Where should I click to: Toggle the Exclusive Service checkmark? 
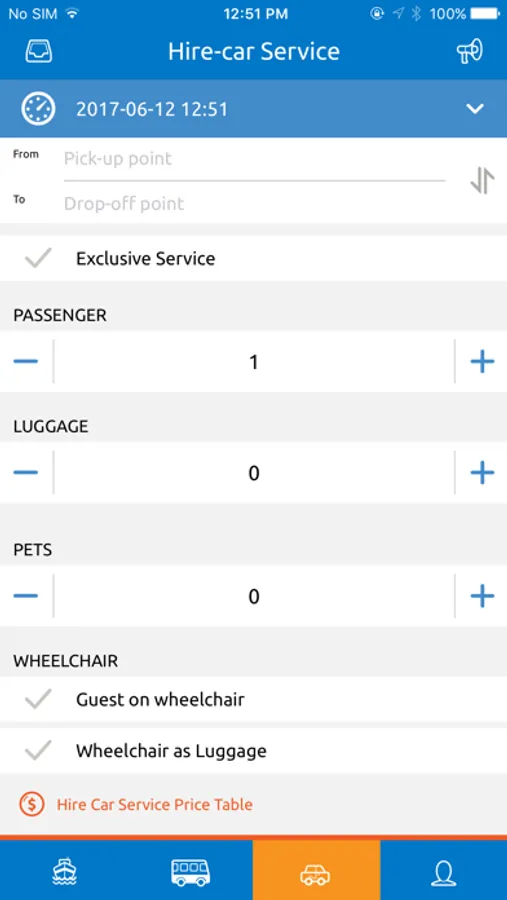(38, 258)
